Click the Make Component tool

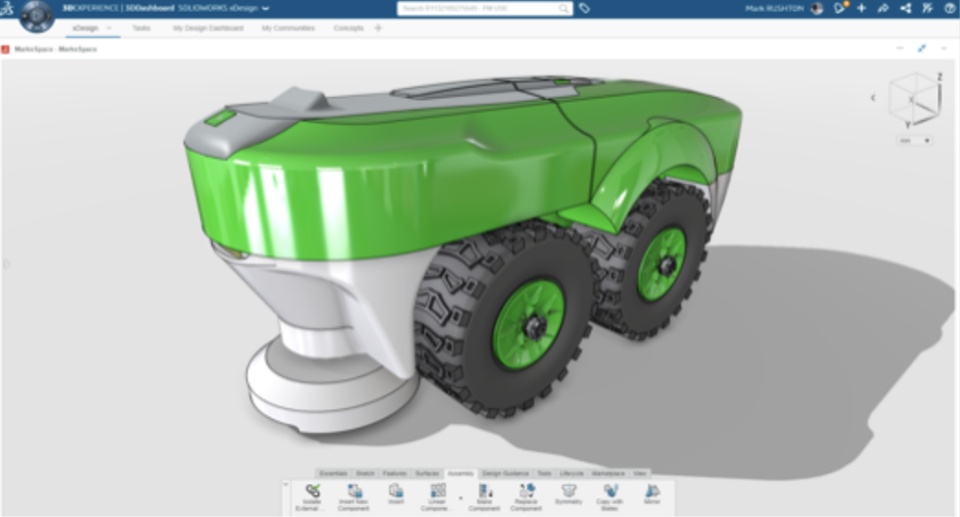coord(484,497)
